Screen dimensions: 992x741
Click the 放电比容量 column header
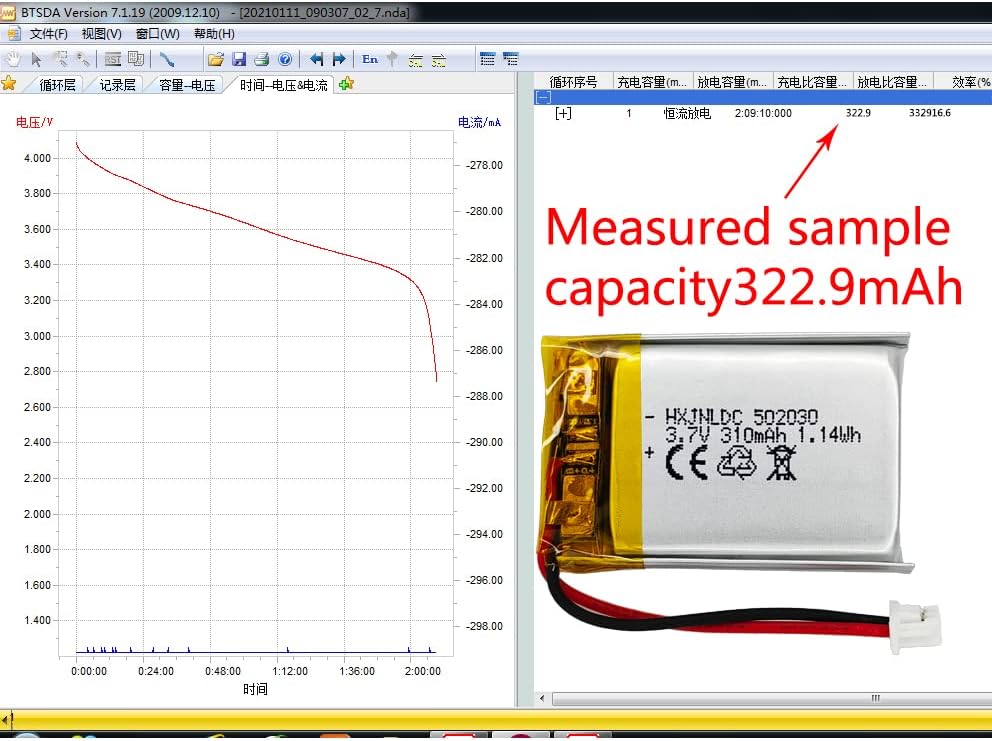click(x=893, y=82)
